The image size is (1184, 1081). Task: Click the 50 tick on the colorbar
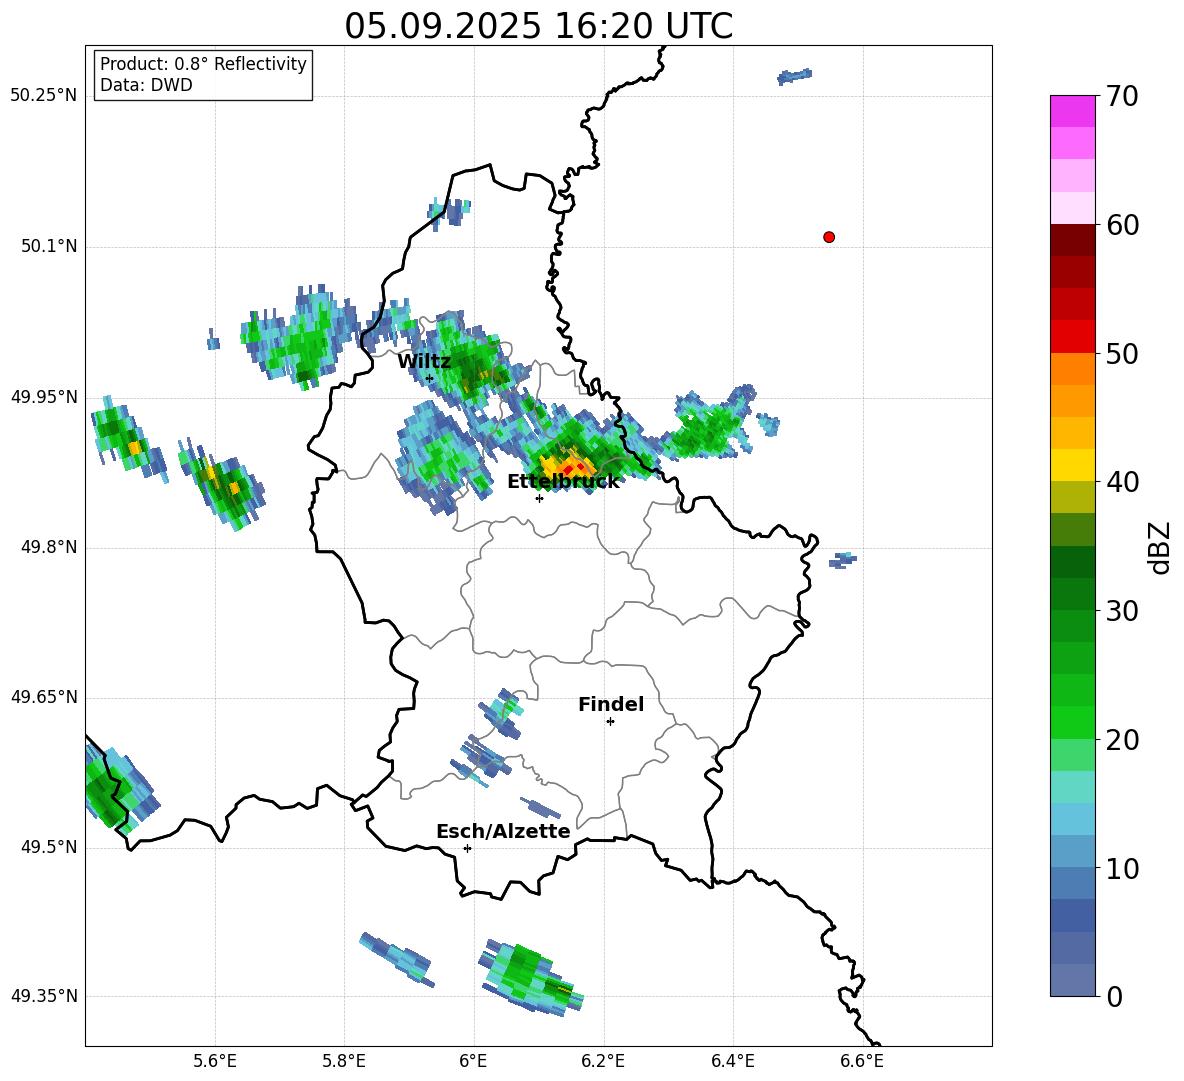point(1121,353)
